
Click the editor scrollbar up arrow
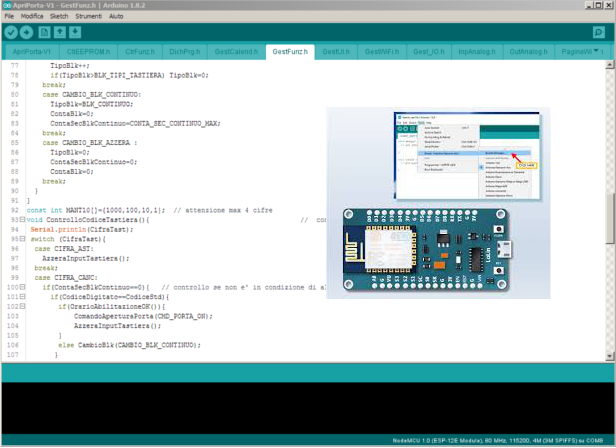pyautogui.click(x=610, y=64)
